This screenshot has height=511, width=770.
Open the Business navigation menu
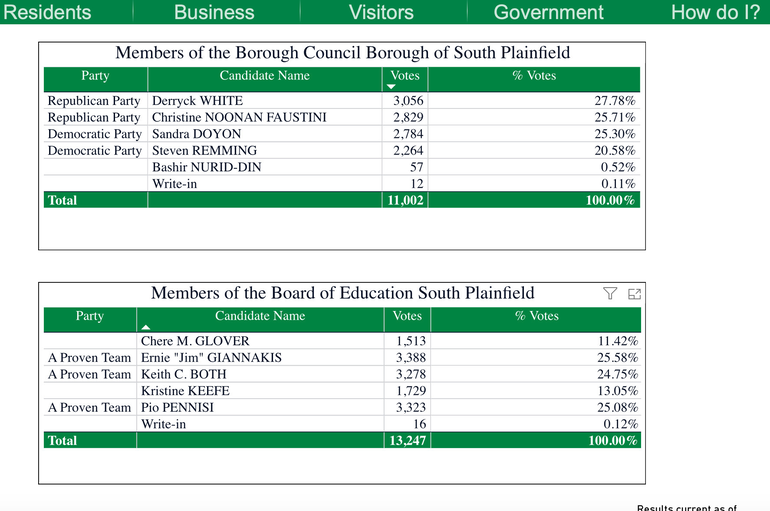[214, 12]
